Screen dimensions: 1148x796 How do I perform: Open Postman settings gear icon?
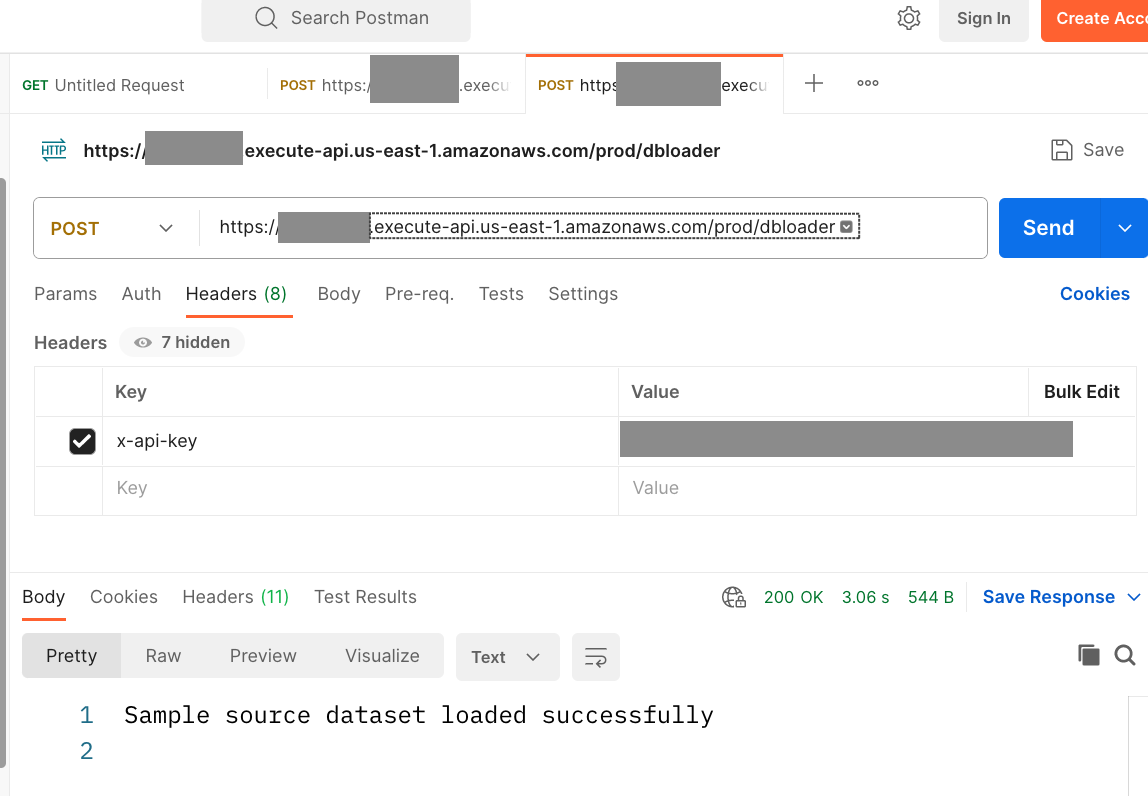pos(909,18)
